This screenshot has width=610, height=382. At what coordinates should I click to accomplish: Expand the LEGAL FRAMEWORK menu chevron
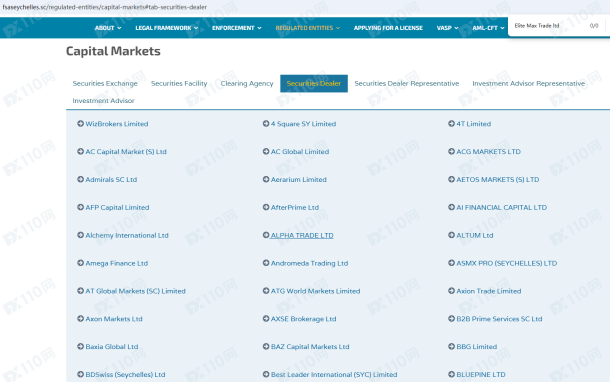pyautogui.click(x=196, y=28)
